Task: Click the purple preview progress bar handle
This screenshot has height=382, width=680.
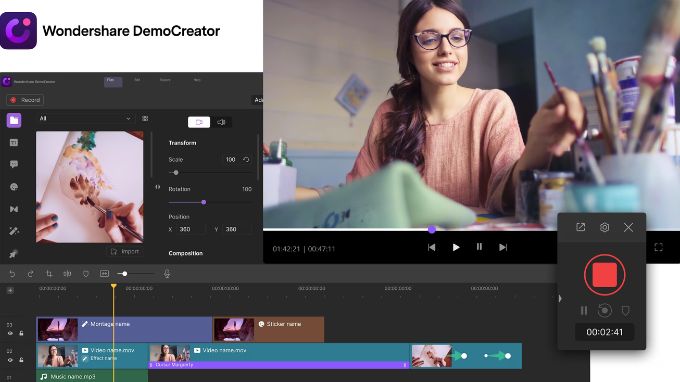Action: pos(432,229)
